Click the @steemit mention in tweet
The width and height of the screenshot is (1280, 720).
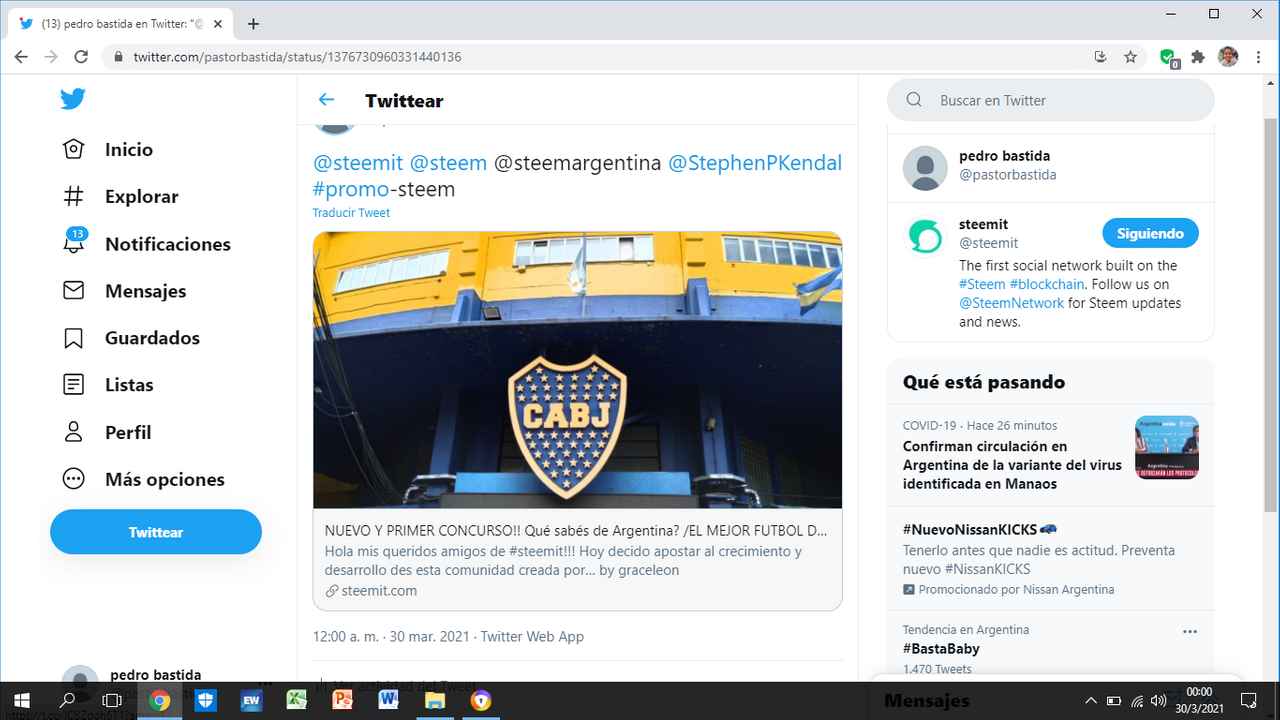click(x=357, y=162)
